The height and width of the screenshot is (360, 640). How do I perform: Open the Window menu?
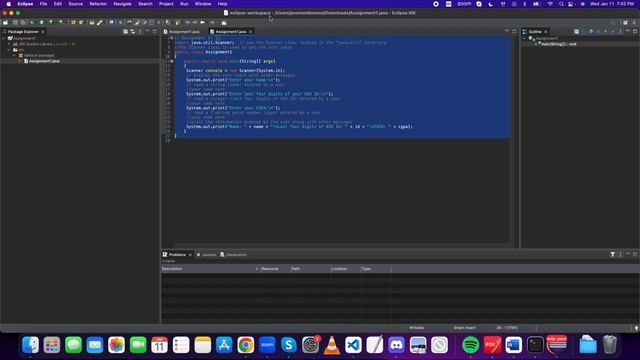(203, 4)
